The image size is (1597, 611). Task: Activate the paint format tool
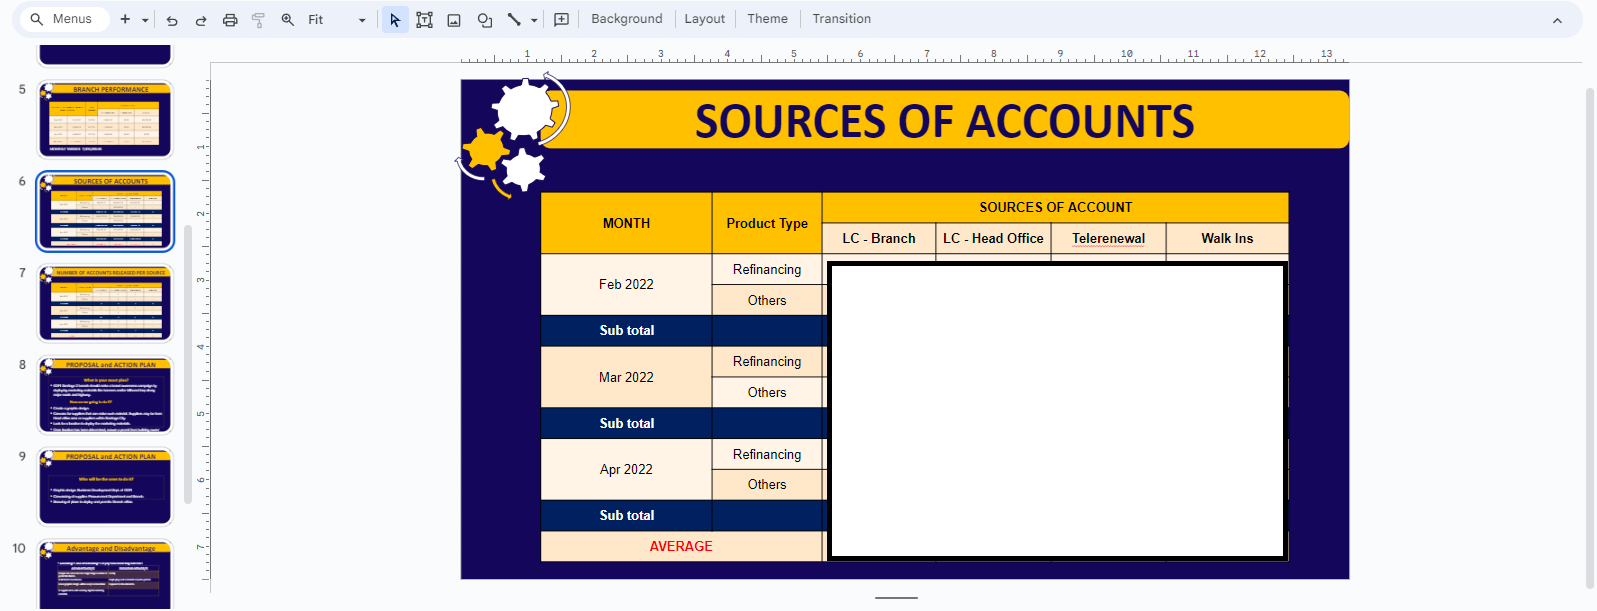click(x=258, y=20)
